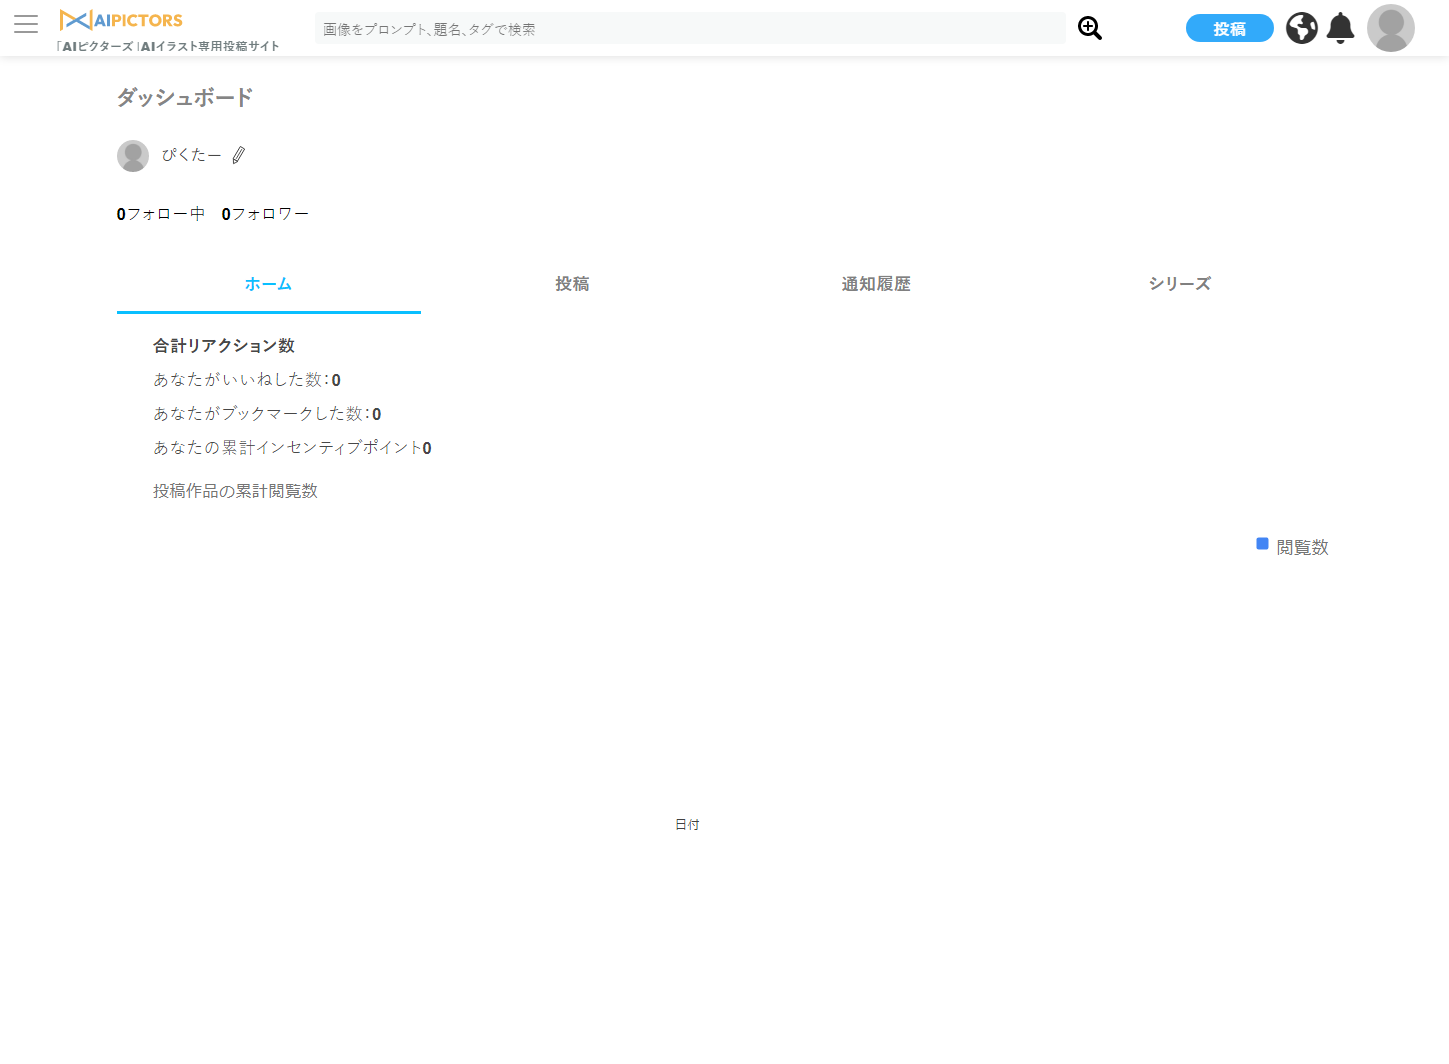
Task: Click the username ぴくたー
Action: click(191, 155)
